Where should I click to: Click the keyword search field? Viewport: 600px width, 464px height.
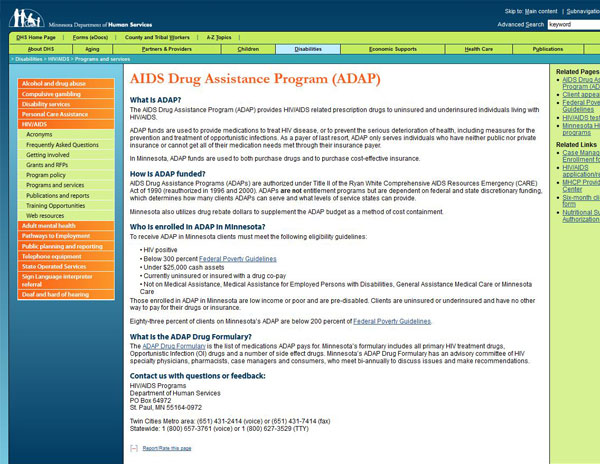574,24
